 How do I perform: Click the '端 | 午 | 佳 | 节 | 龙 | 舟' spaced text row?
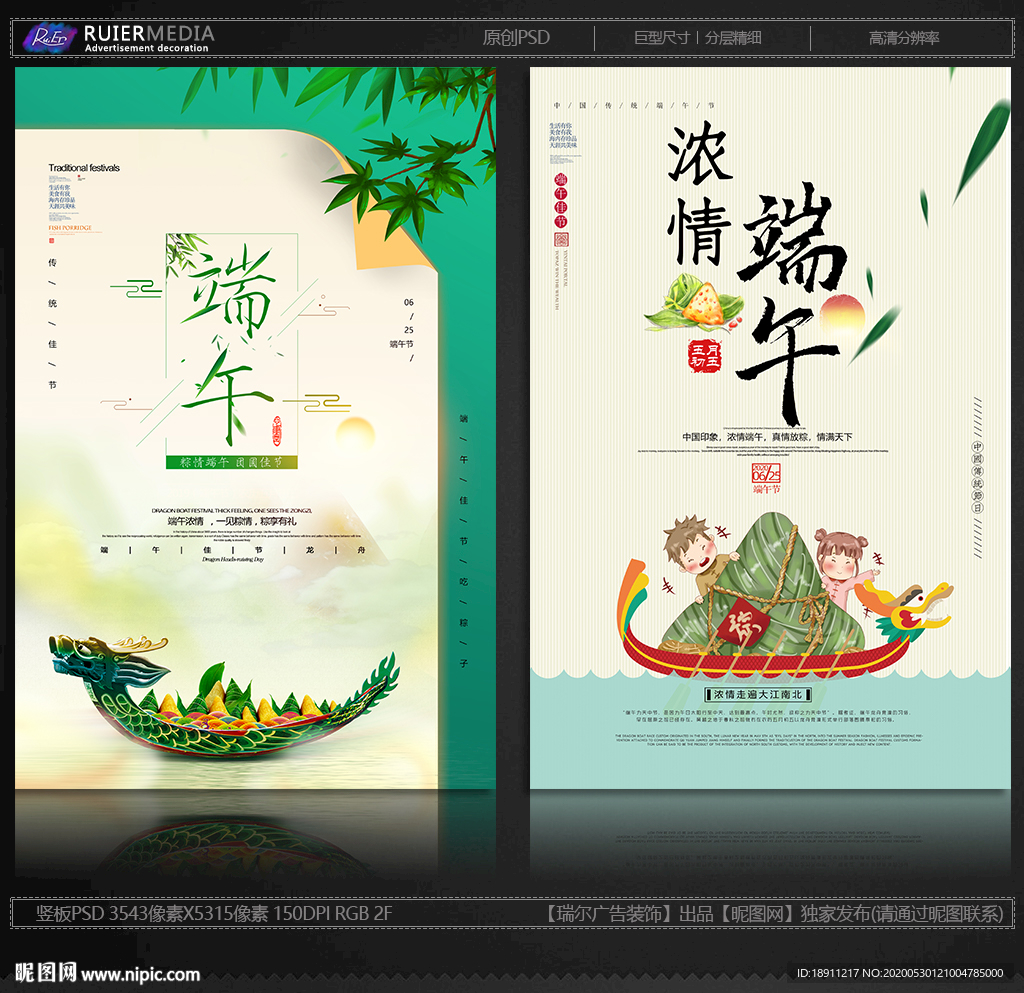pyautogui.click(x=232, y=550)
